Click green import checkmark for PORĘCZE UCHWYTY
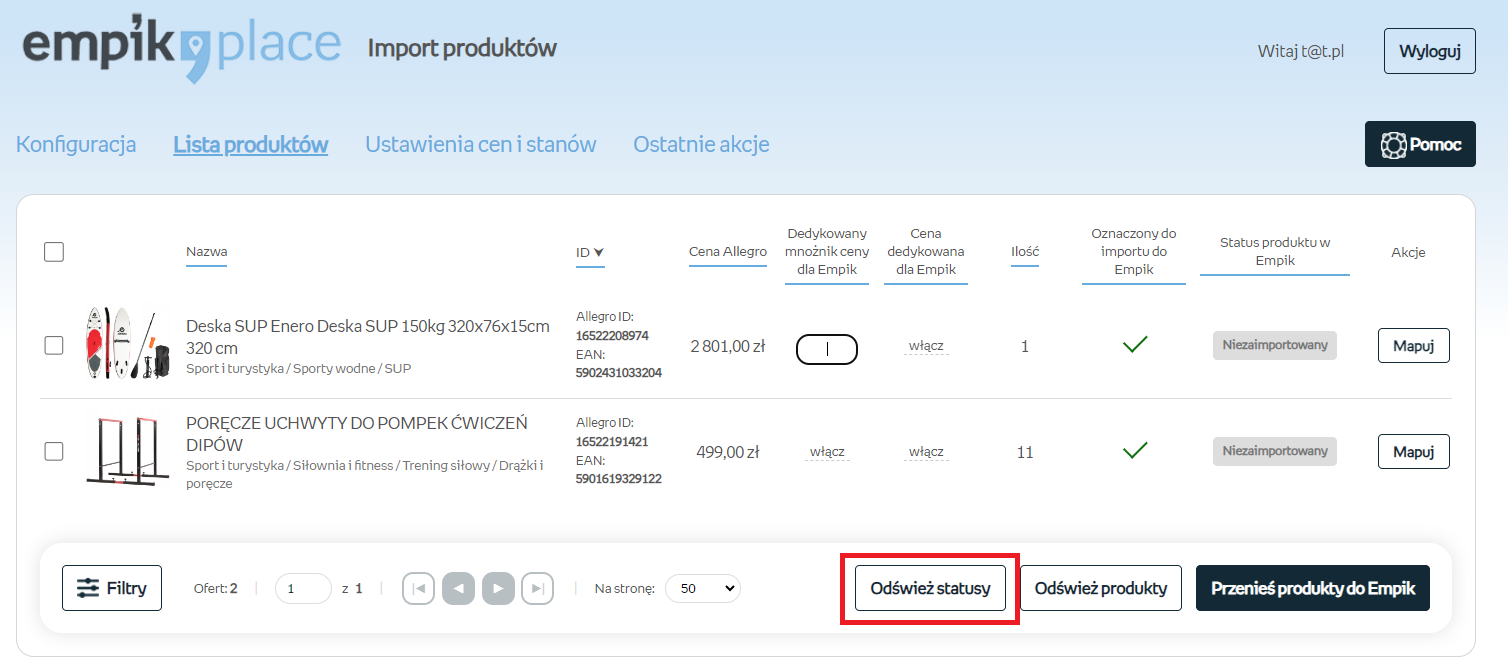This screenshot has height=669, width=1508. (x=1134, y=451)
